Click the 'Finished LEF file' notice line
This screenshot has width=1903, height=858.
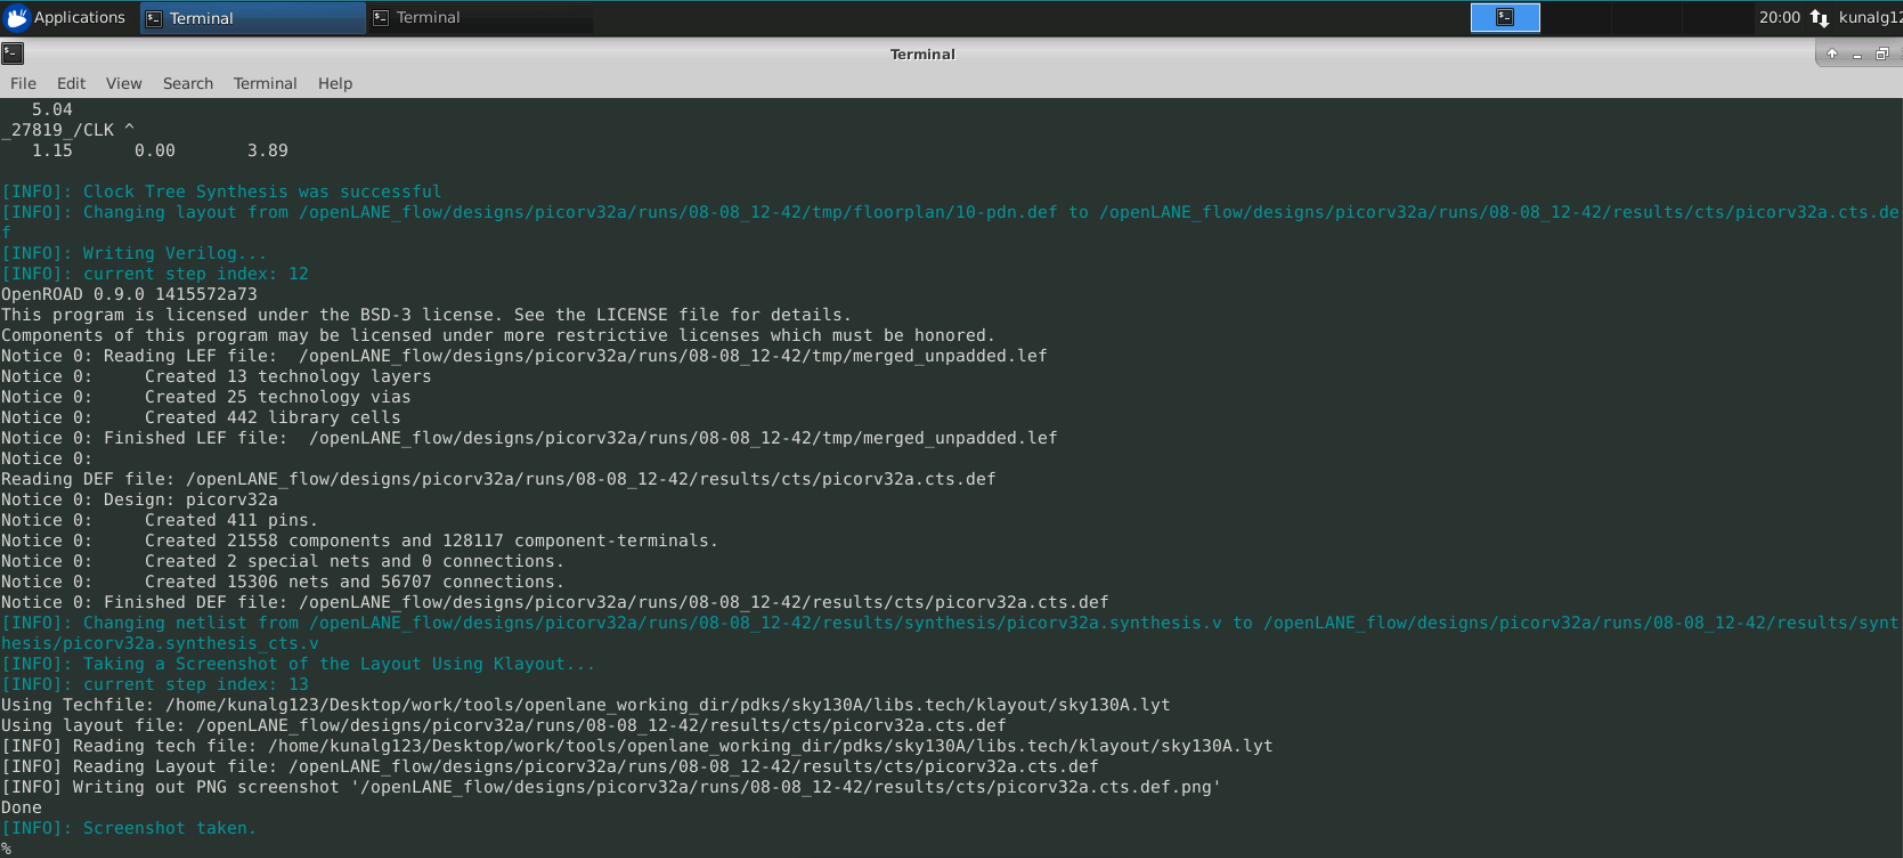529,437
